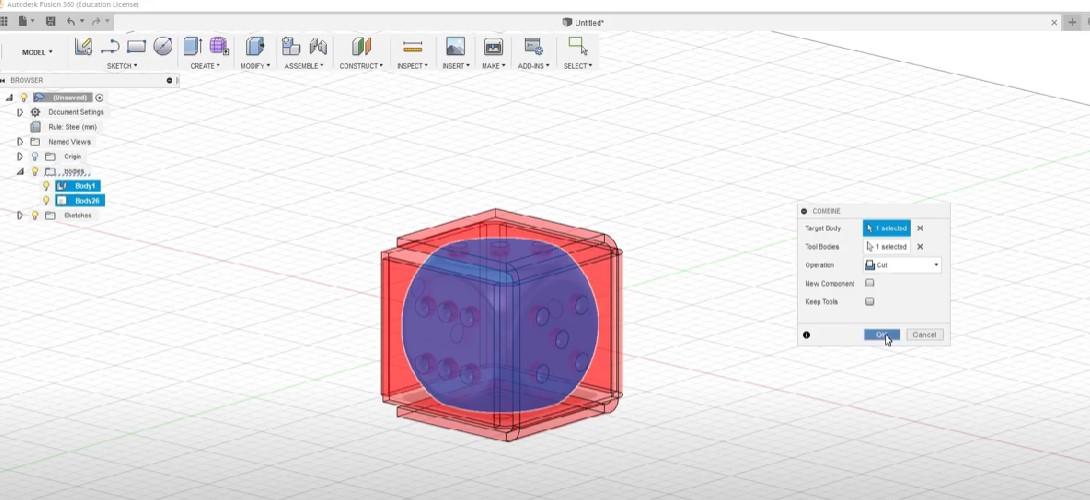Click the Create Form purple icon
Screen dimensions: 1090x500
click(219, 47)
